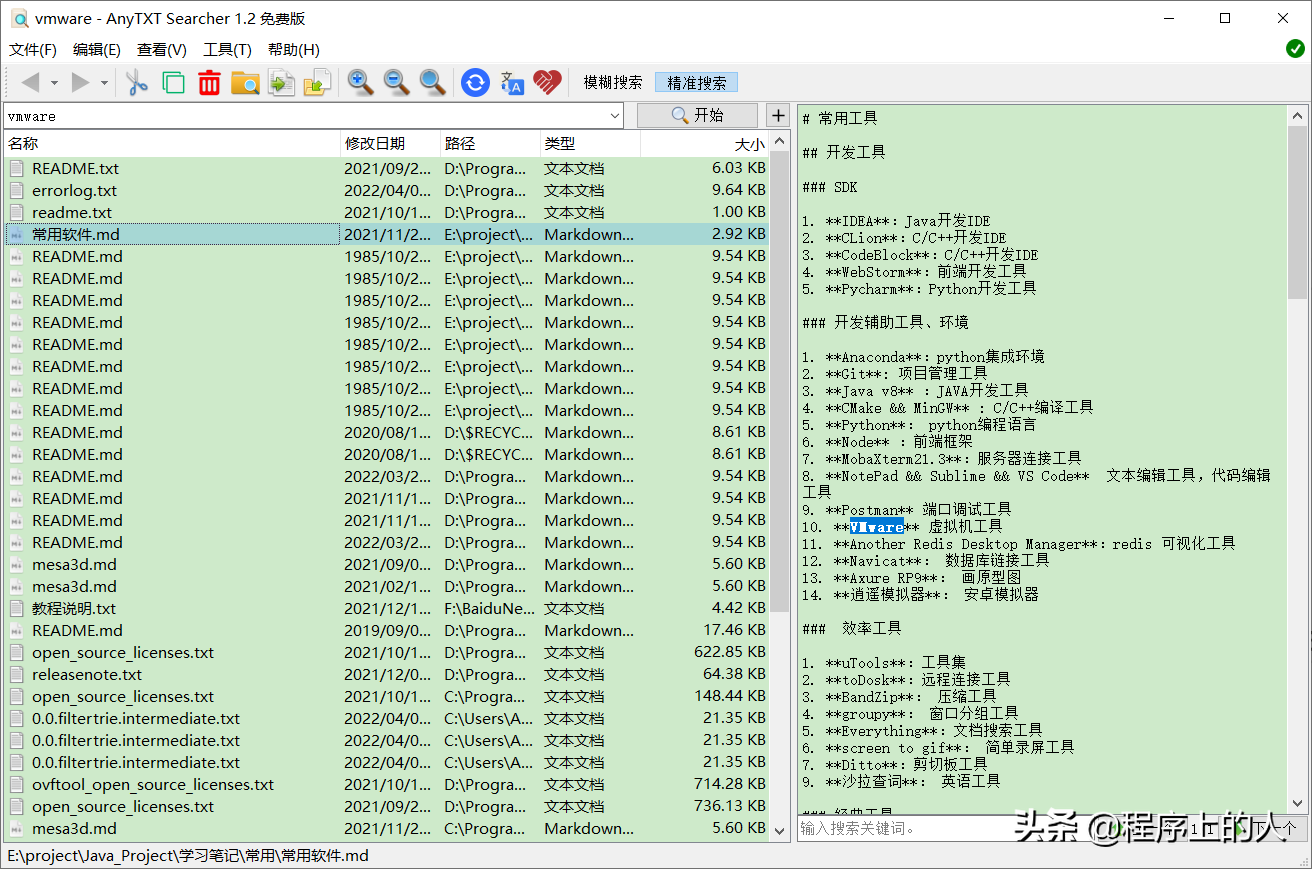The width and height of the screenshot is (1312, 869).
Task: Reset zoom with plain magnifier icon
Action: [432, 83]
